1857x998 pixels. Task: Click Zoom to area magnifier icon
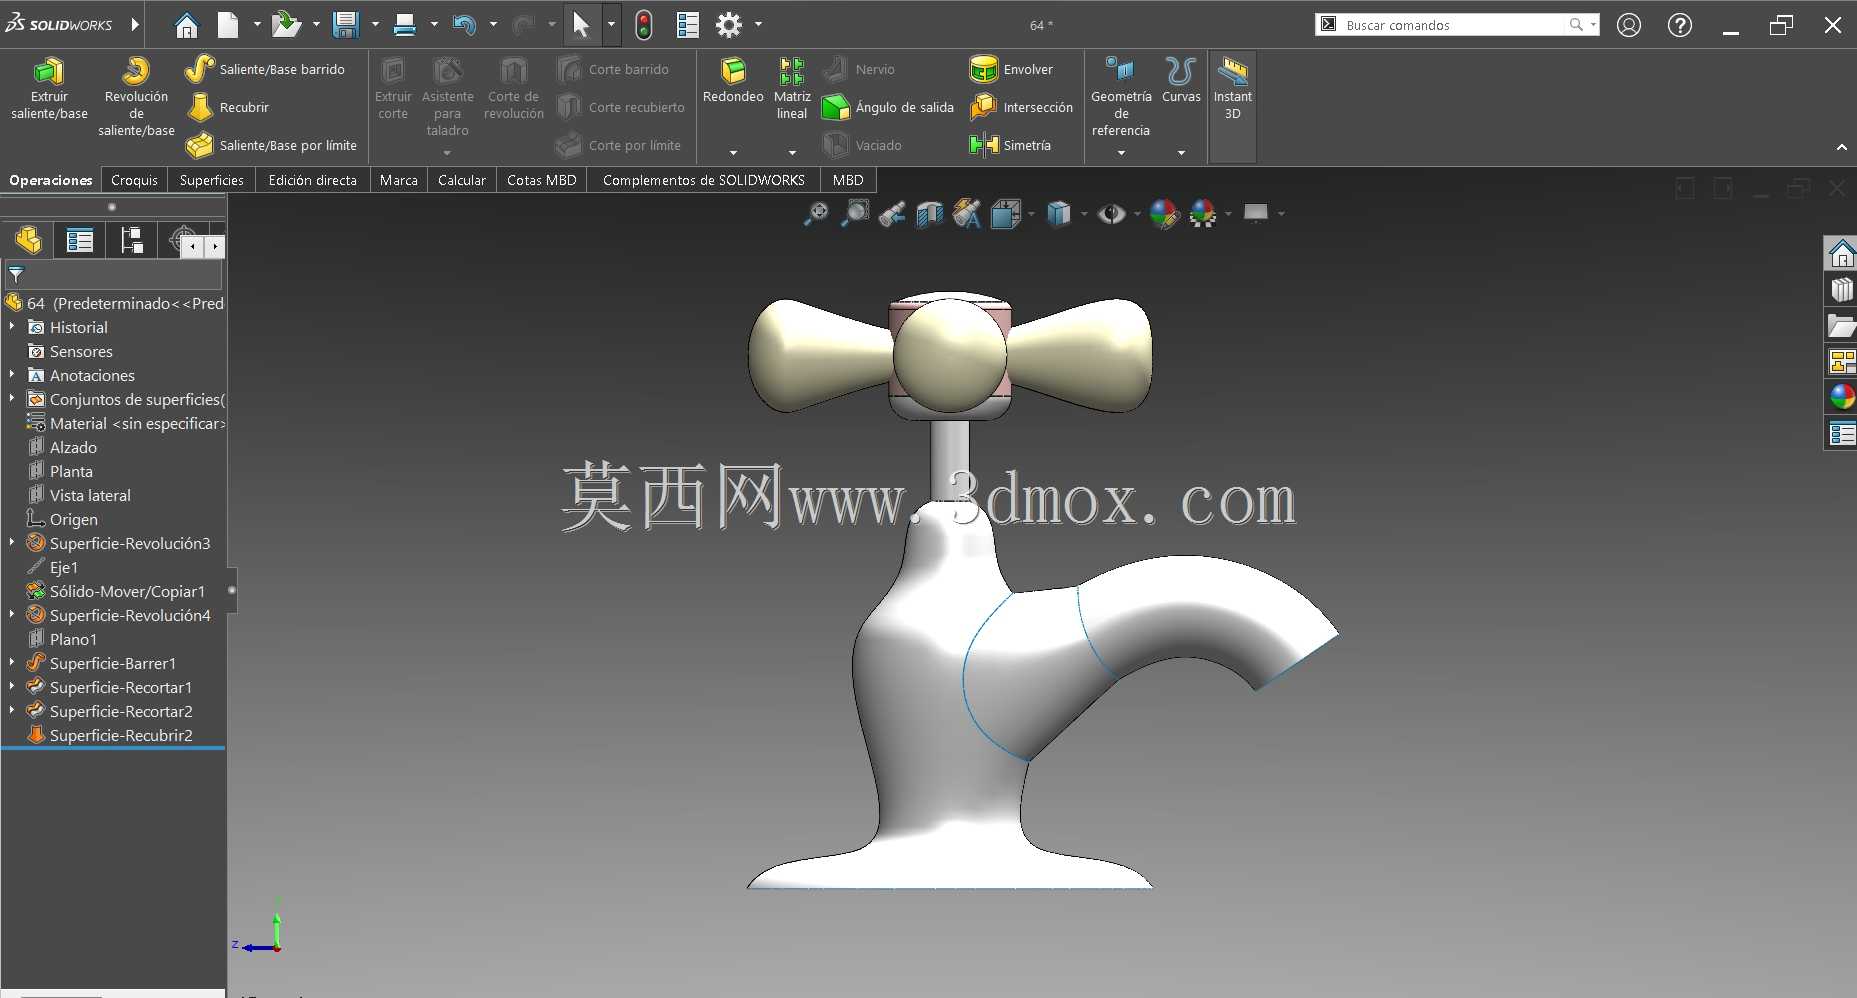point(855,213)
